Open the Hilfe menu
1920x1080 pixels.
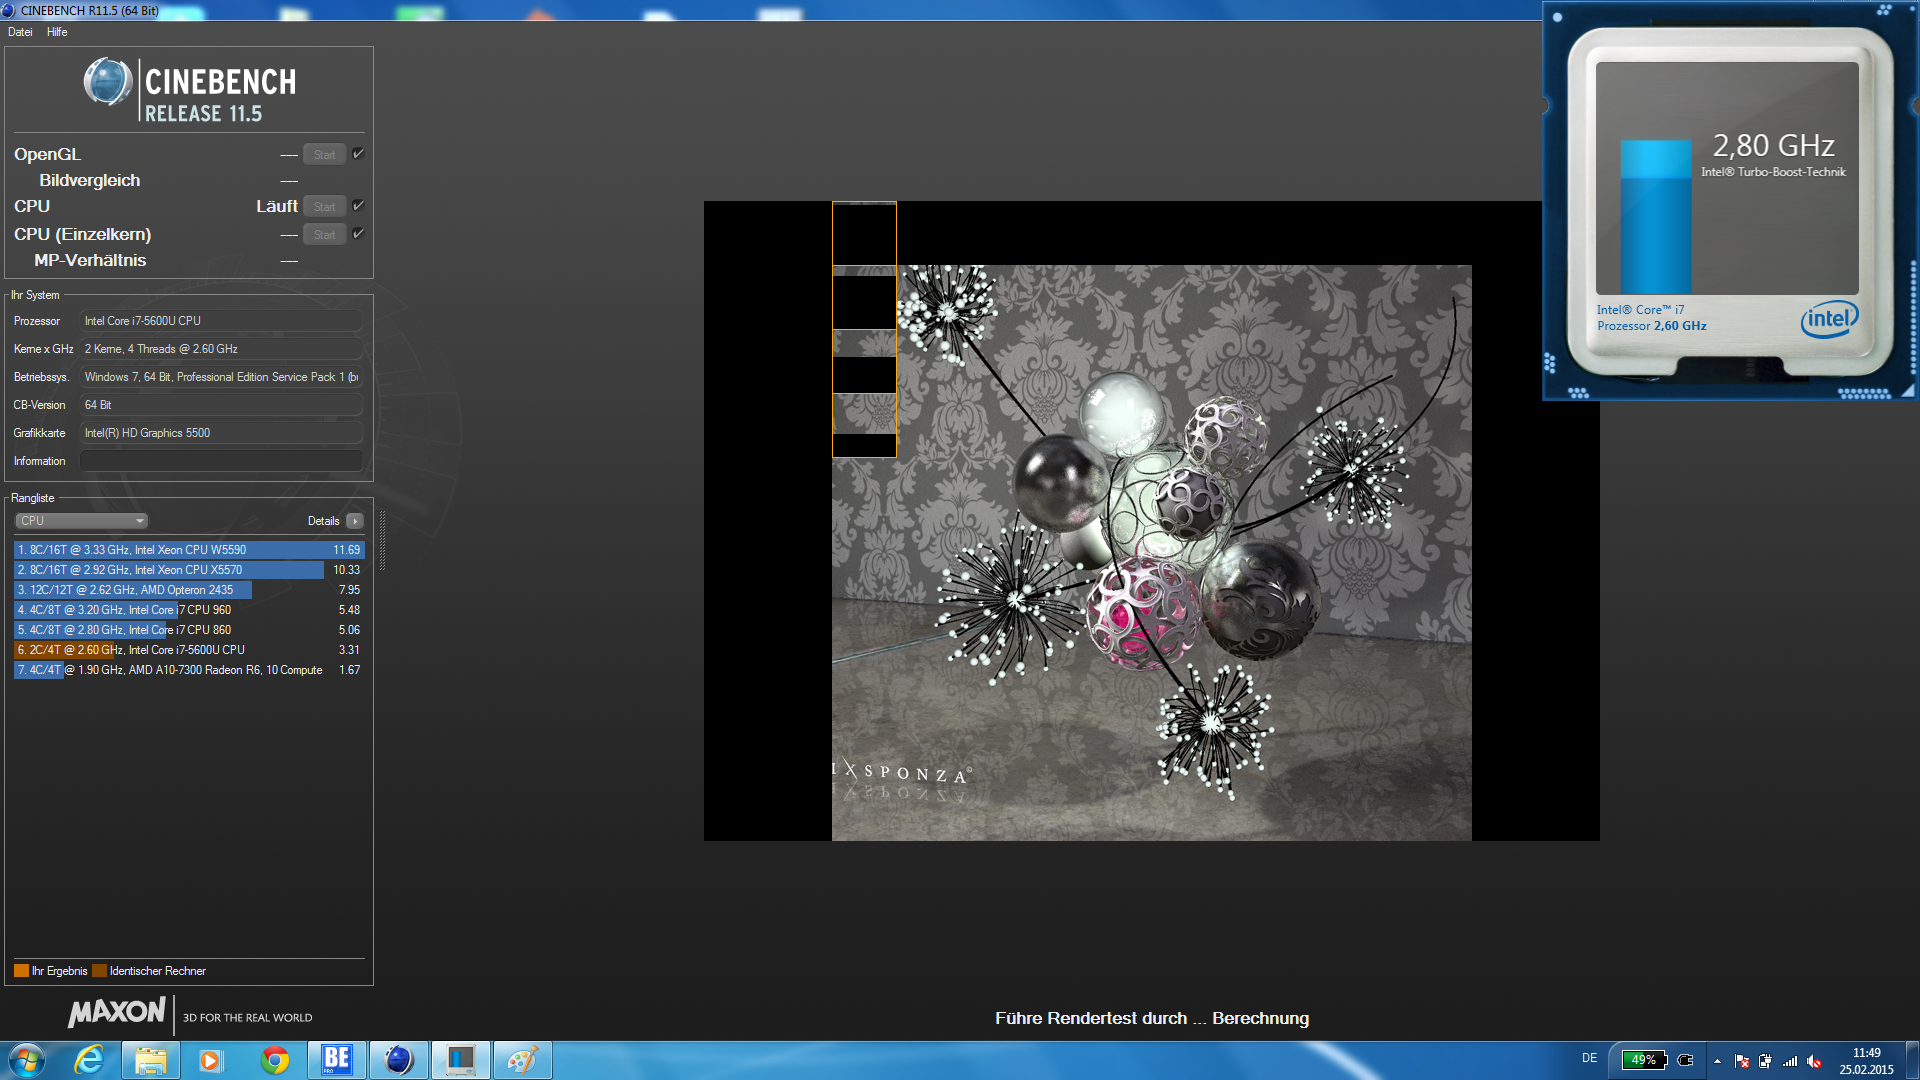pos(57,32)
